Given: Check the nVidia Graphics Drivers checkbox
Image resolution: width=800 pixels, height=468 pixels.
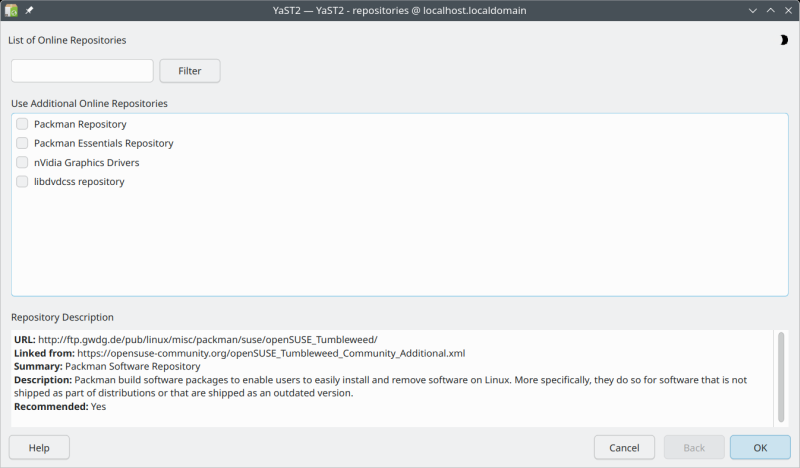Looking at the screenshot, I should point(22,162).
